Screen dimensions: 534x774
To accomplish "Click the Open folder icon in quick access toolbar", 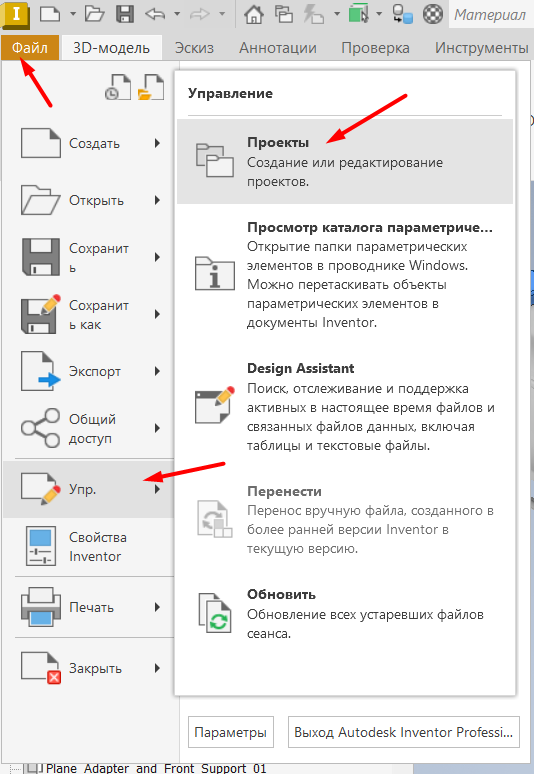I will click(95, 14).
